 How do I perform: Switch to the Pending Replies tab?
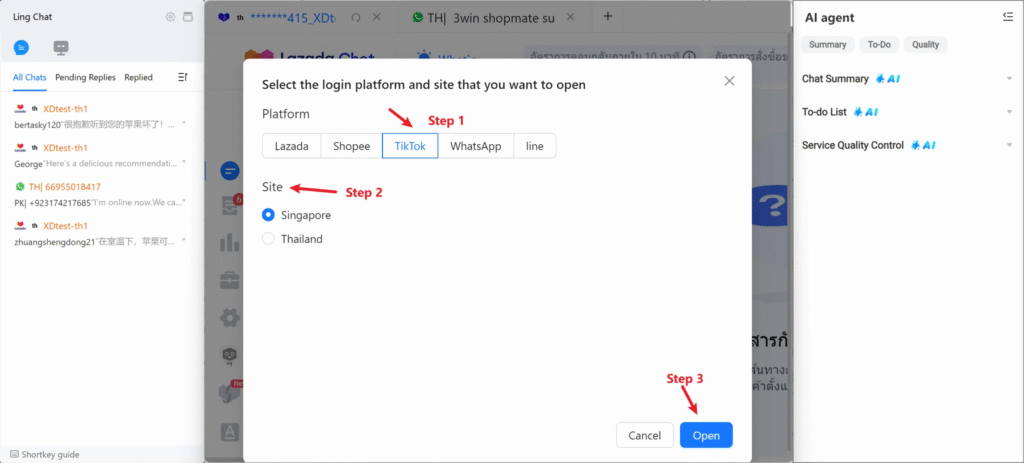coord(85,77)
